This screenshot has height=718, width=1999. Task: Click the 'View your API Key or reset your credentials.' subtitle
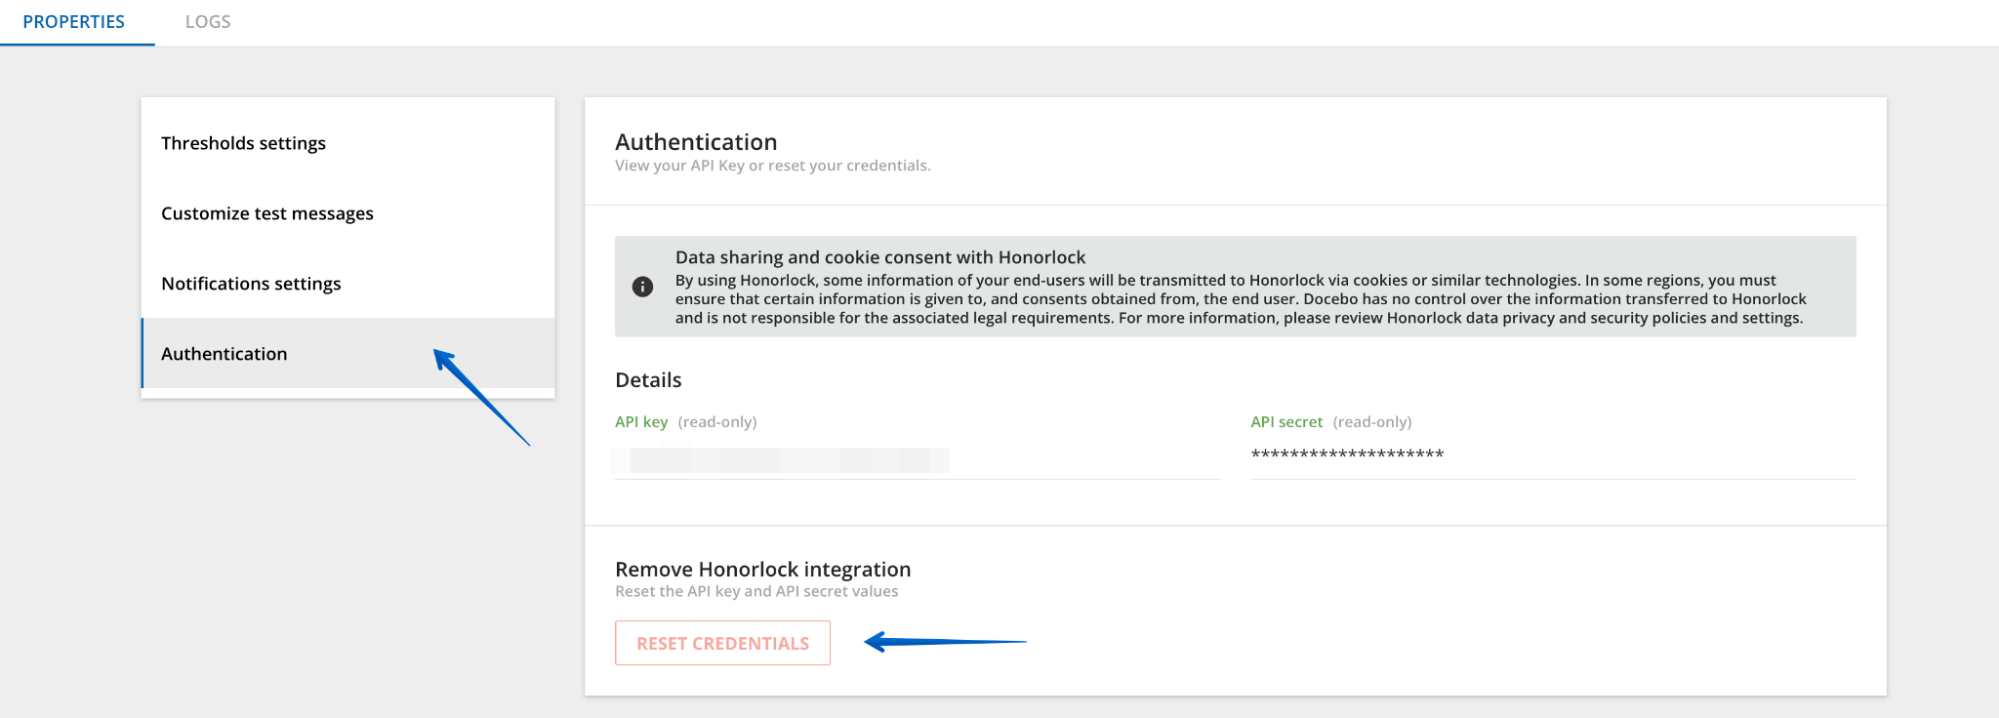pos(773,166)
